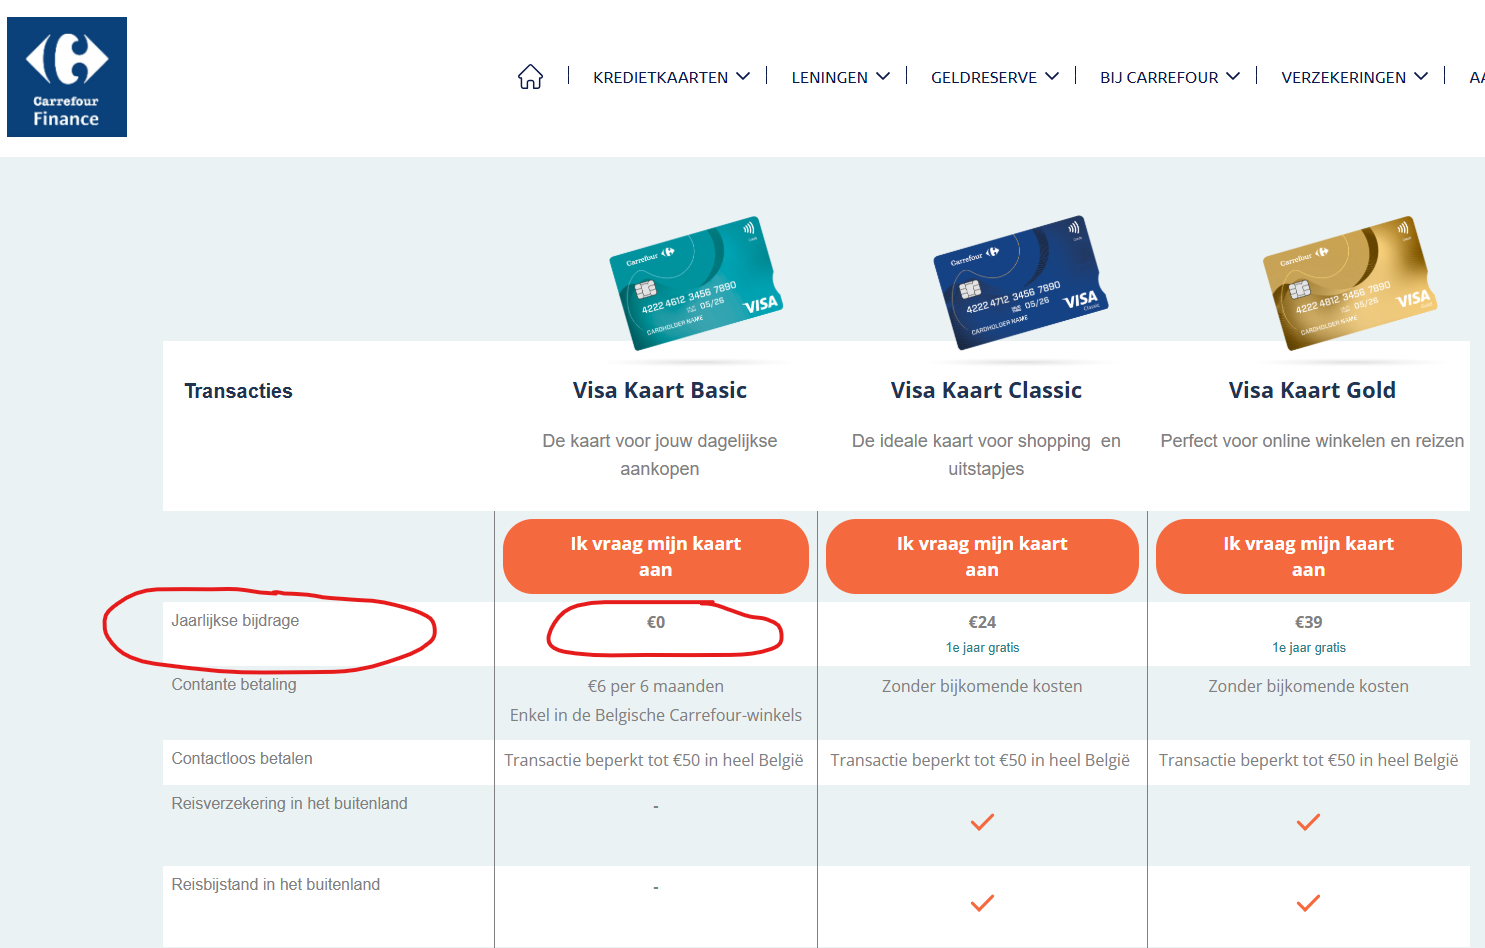Click the Visa Kaart Classic heading
Image resolution: width=1485 pixels, height=948 pixels.
986,390
